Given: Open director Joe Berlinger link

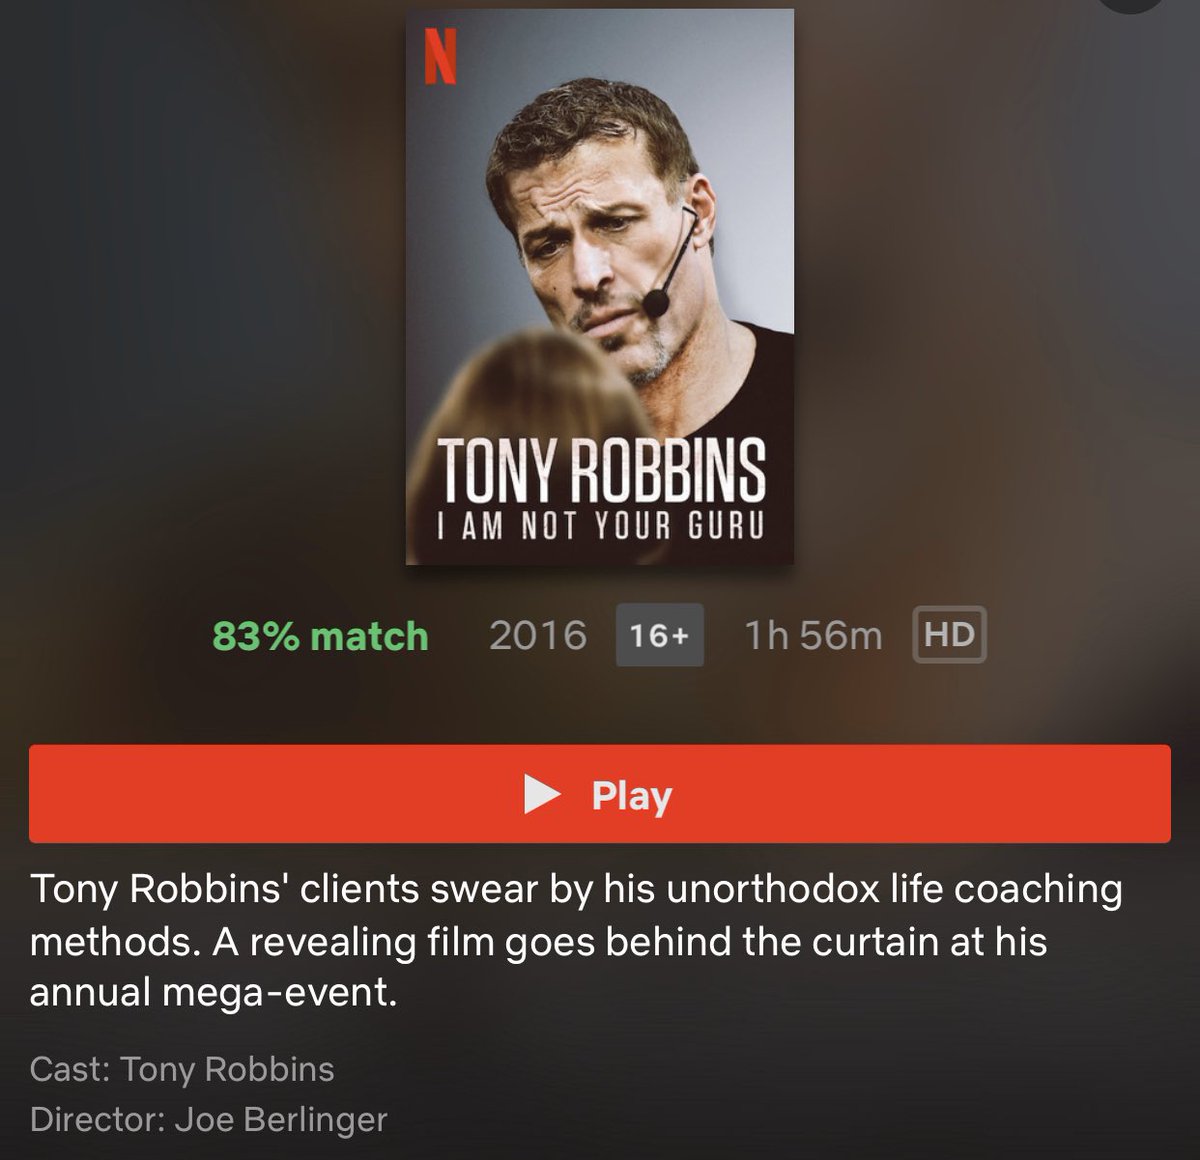Looking at the screenshot, I should [x=280, y=1119].
